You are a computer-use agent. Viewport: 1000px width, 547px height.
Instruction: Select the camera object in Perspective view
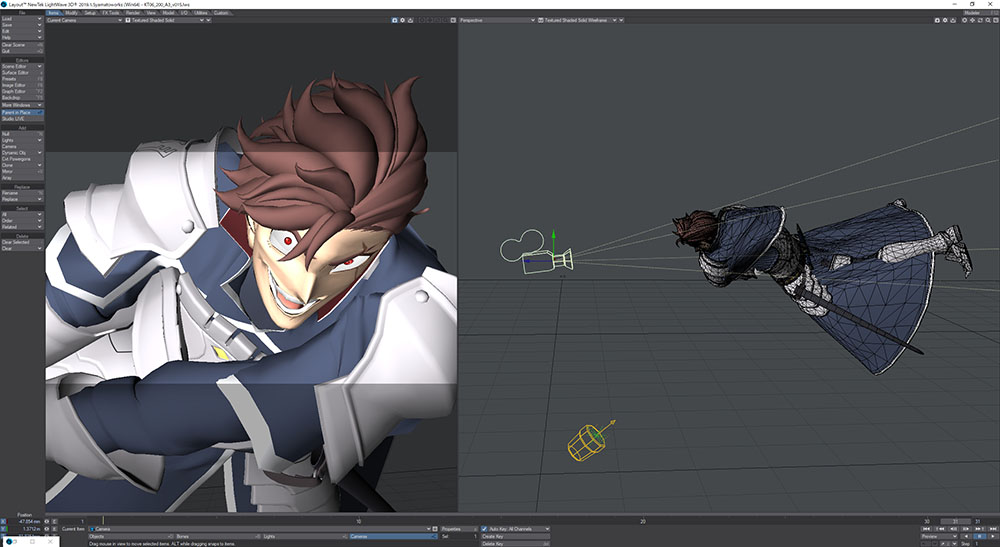pos(536,254)
